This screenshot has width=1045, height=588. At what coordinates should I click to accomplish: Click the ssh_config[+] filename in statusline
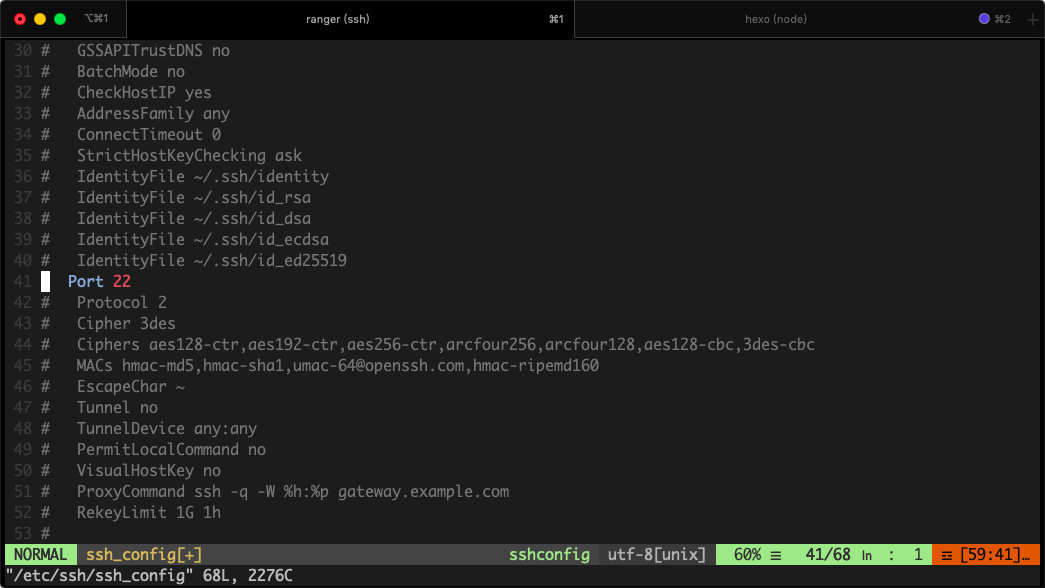pos(144,554)
